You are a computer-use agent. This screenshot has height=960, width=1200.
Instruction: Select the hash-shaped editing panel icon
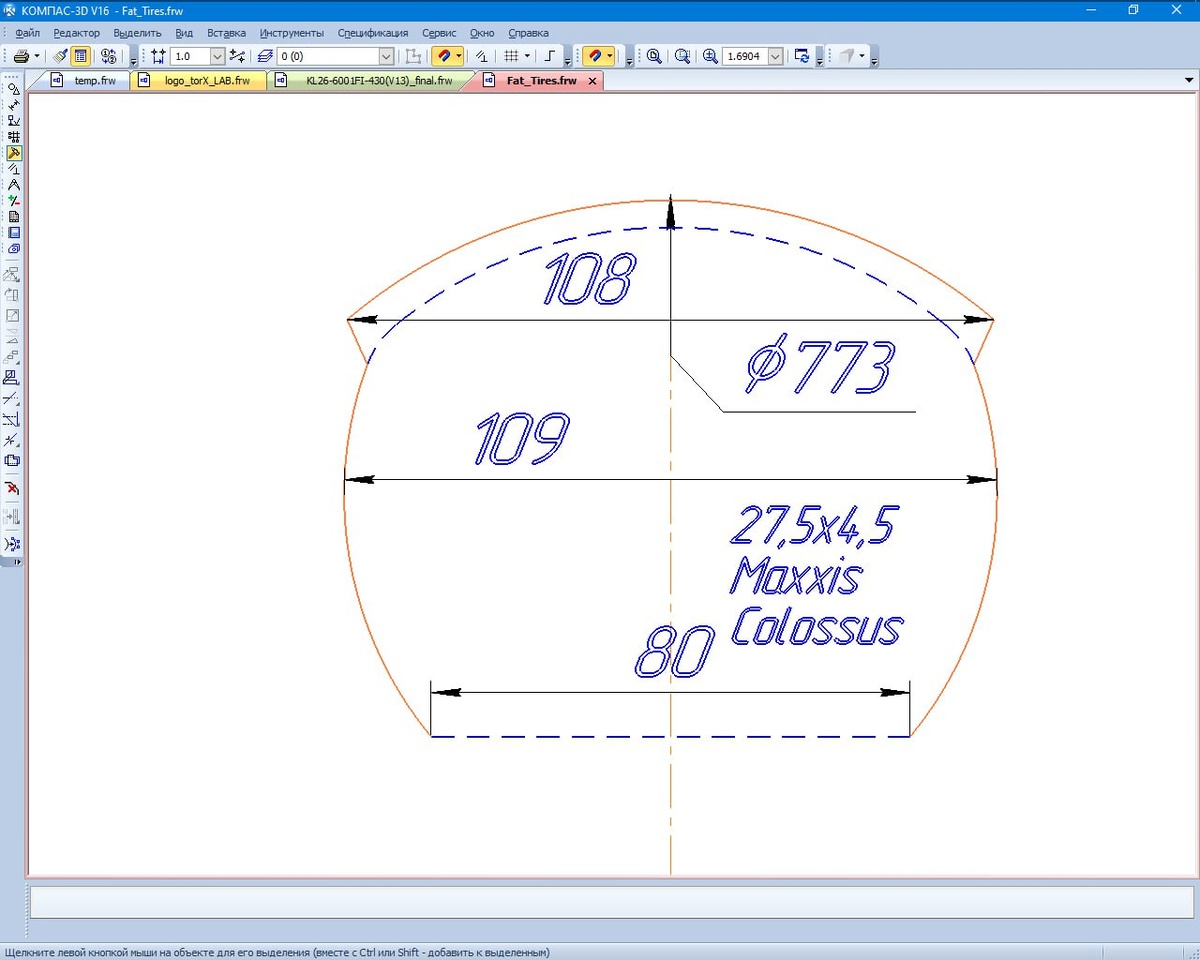tap(14, 137)
